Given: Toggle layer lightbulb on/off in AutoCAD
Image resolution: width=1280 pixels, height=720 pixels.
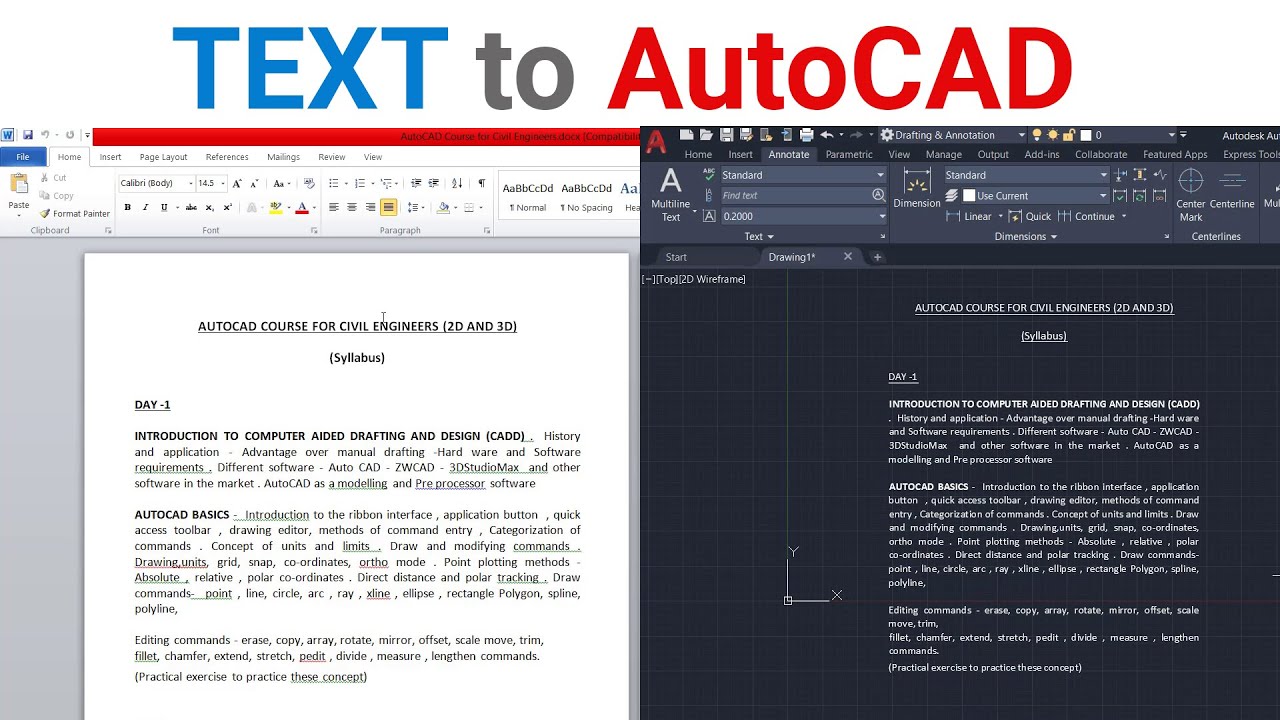Looking at the screenshot, I should (1037, 135).
